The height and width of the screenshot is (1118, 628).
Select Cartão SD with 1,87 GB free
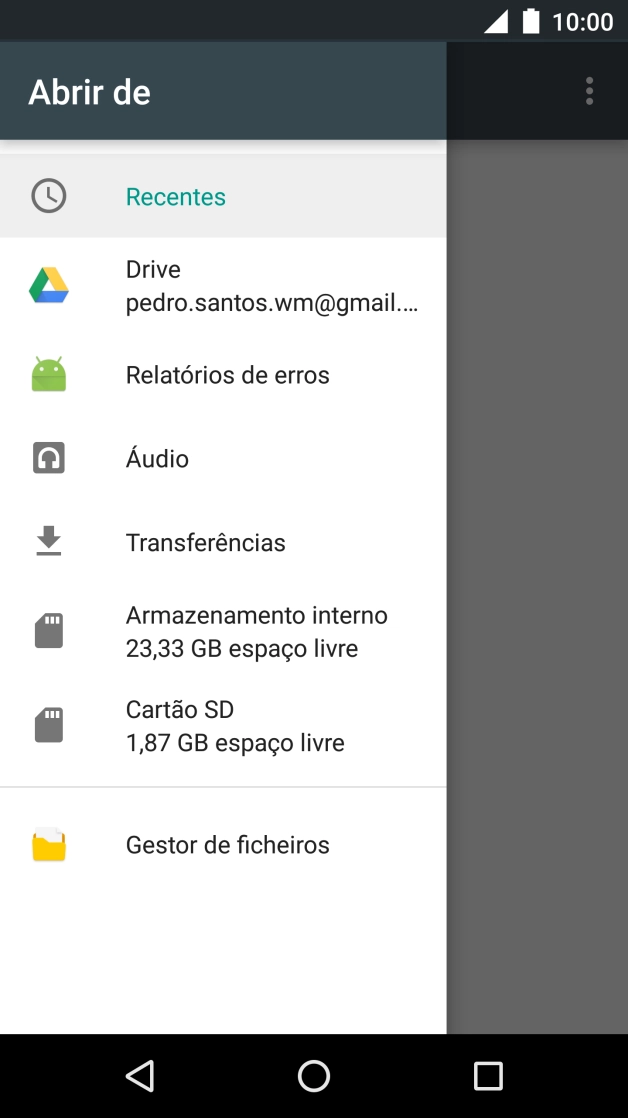(x=234, y=724)
